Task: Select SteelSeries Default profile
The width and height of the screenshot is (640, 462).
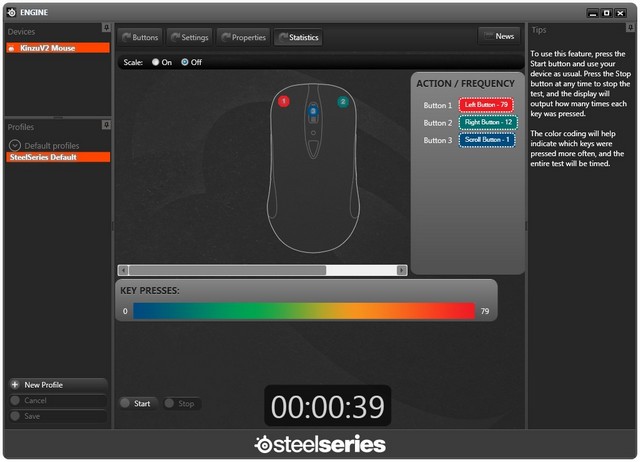Action: 58,157
